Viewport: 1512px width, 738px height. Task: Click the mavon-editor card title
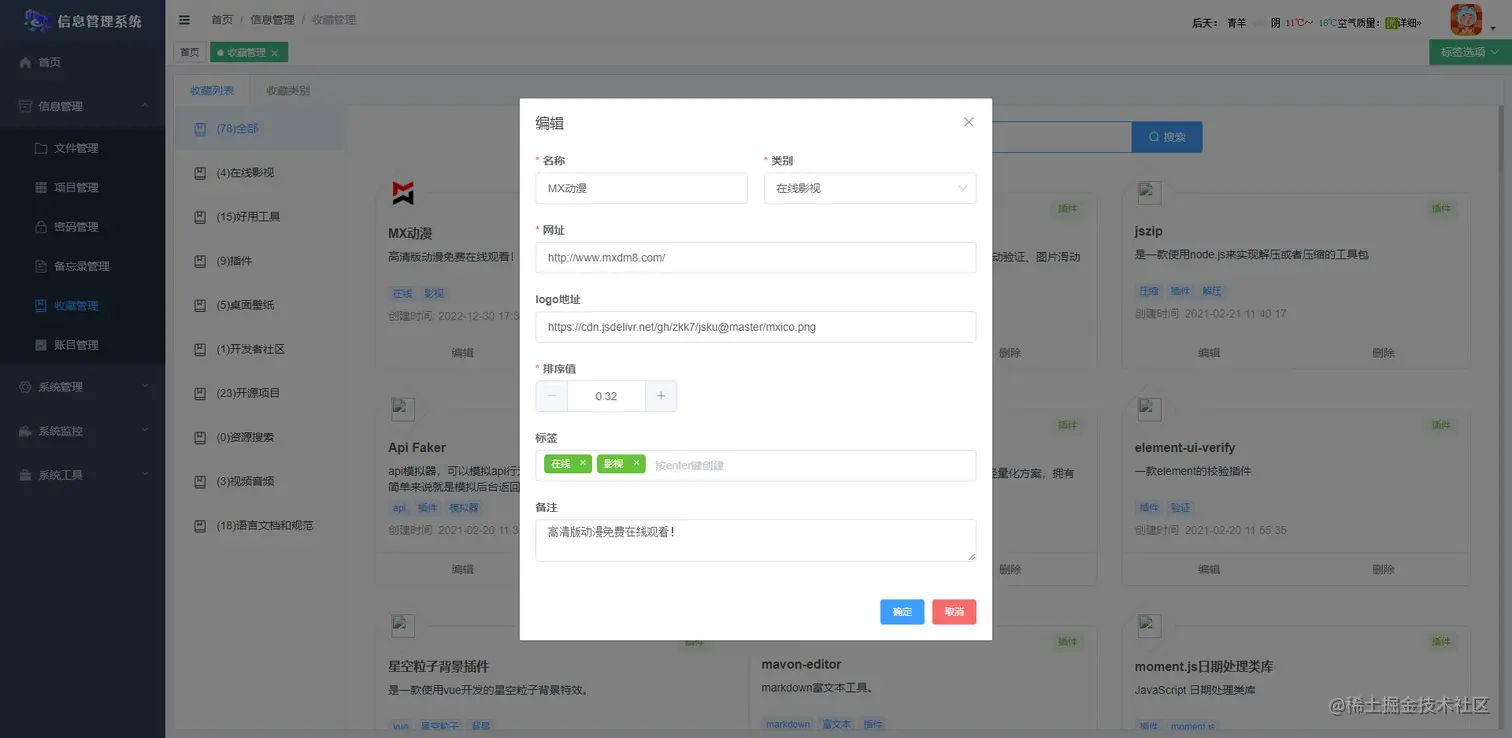(x=802, y=664)
